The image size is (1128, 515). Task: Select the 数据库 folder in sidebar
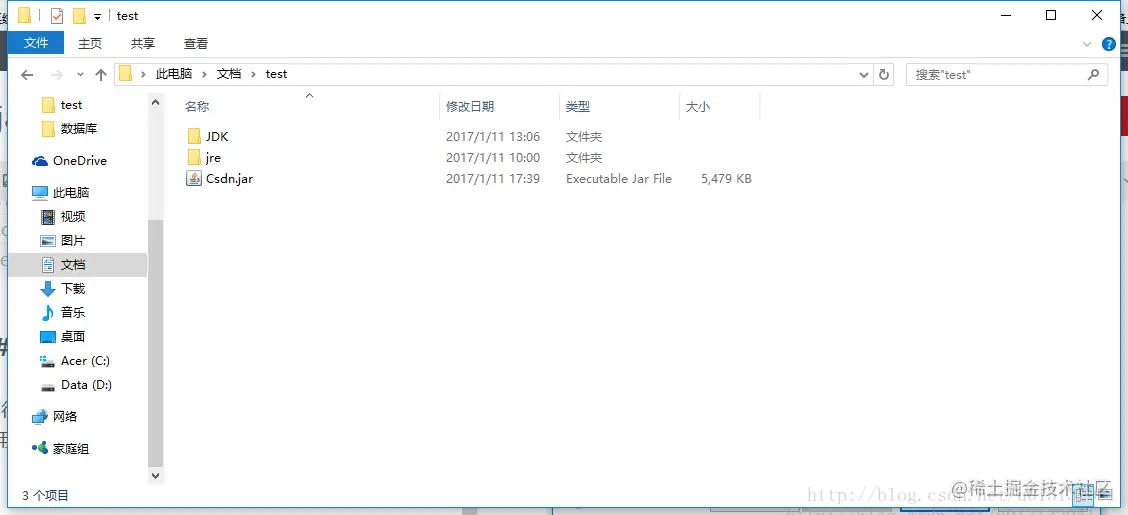click(x=79, y=129)
